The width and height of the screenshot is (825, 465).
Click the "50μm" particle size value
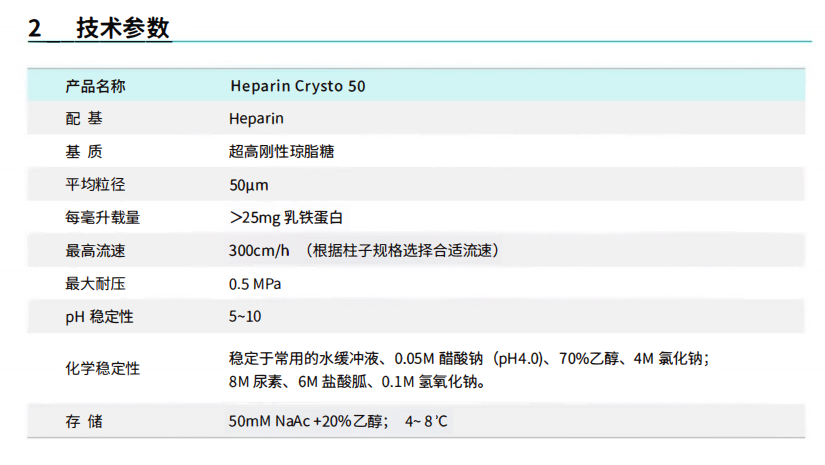tap(249, 185)
